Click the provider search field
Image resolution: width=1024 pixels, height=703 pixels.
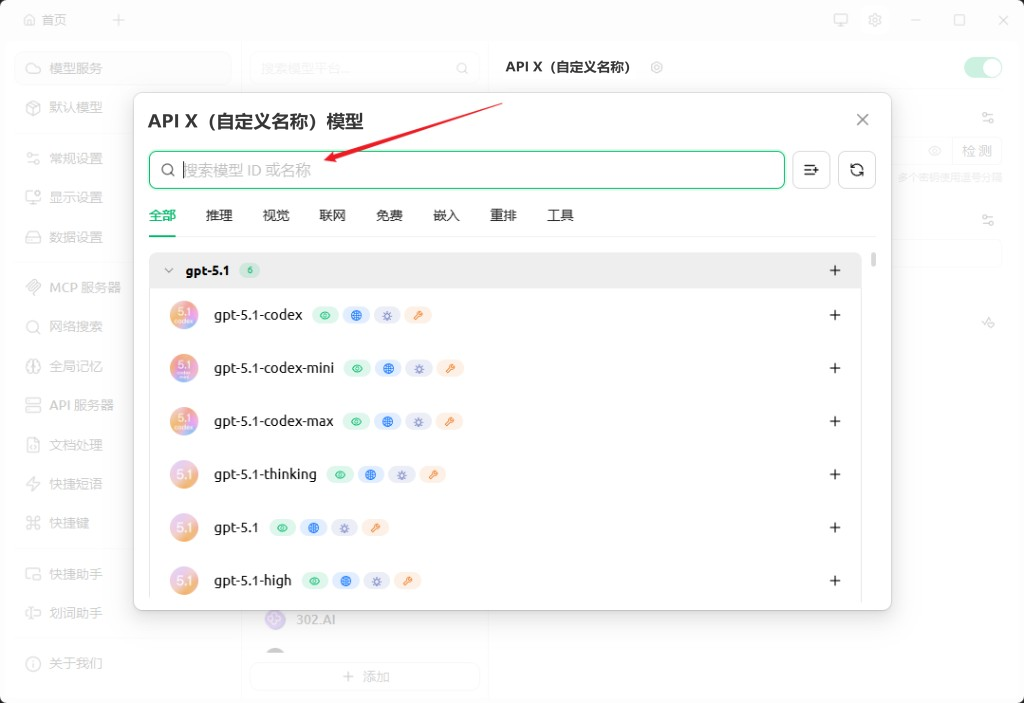pyautogui.click(x=365, y=68)
